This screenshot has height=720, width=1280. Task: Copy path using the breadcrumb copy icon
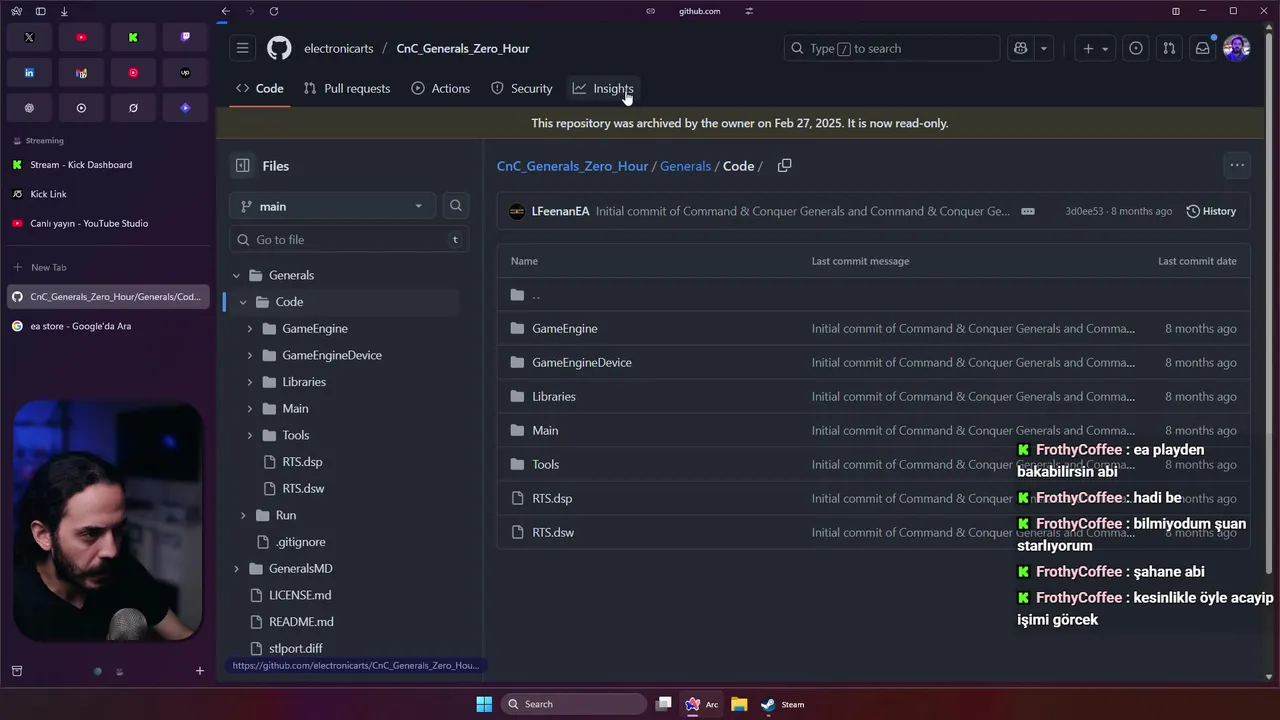[784, 166]
